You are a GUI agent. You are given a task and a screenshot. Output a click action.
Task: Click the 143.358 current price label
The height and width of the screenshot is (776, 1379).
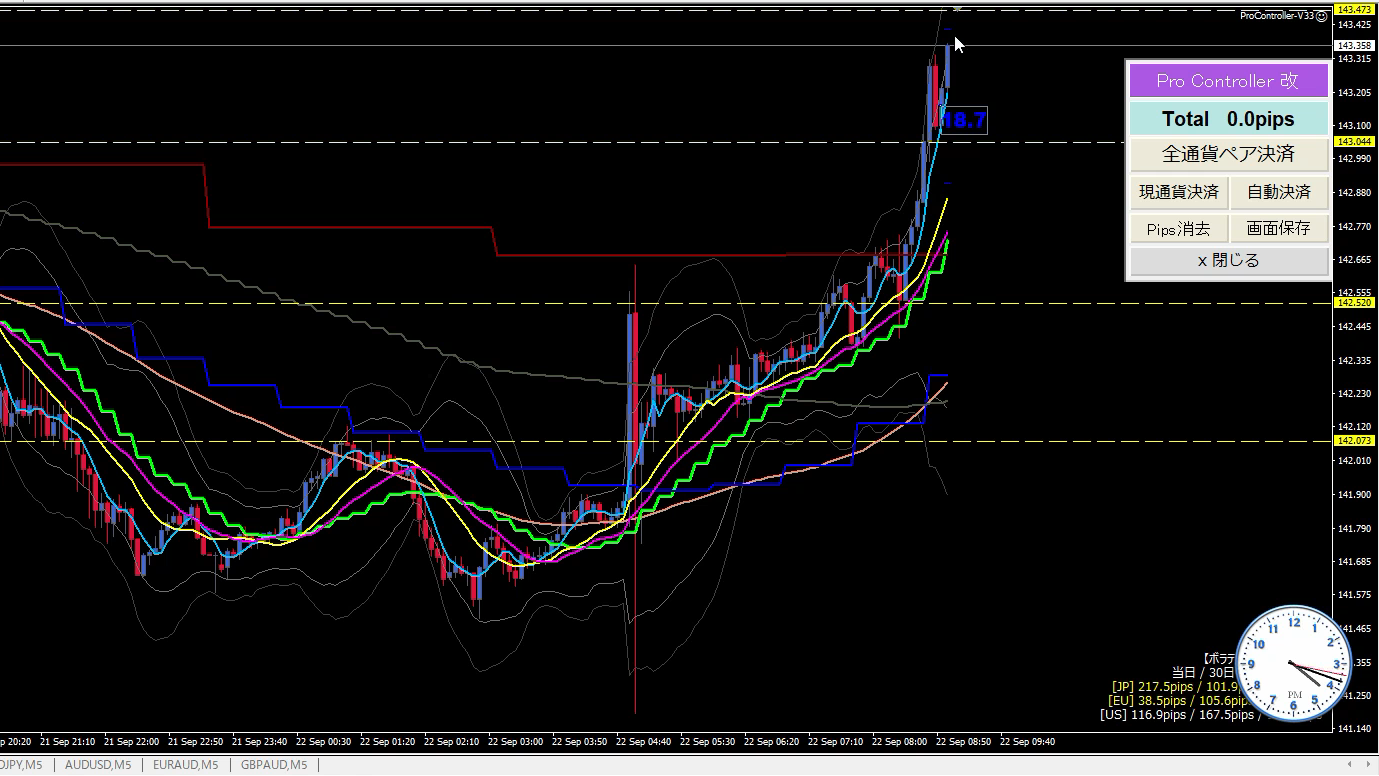(x=1354, y=46)
